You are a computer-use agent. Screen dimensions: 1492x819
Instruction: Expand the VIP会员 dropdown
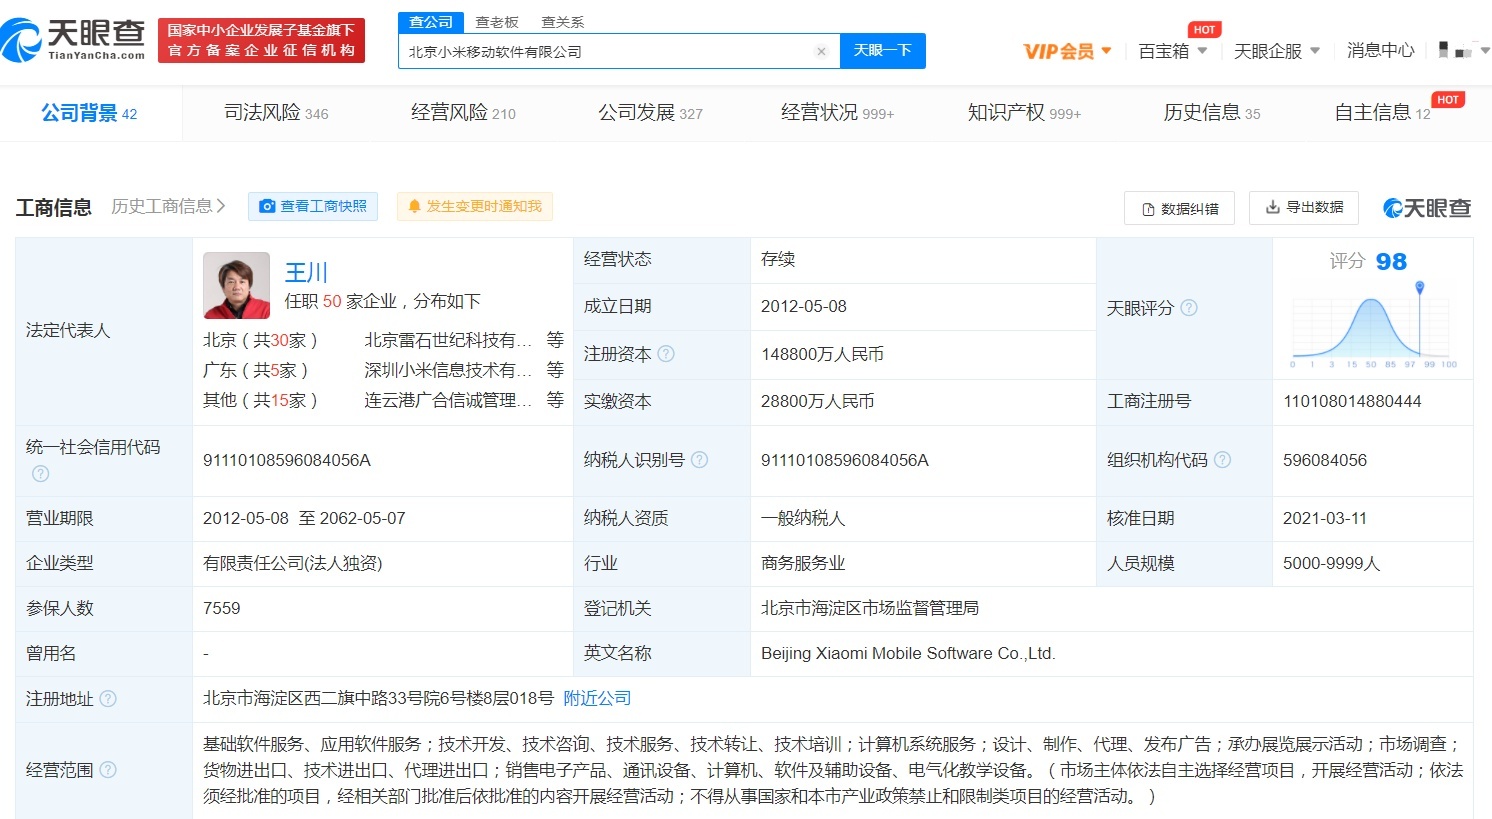coord(1068,51)
